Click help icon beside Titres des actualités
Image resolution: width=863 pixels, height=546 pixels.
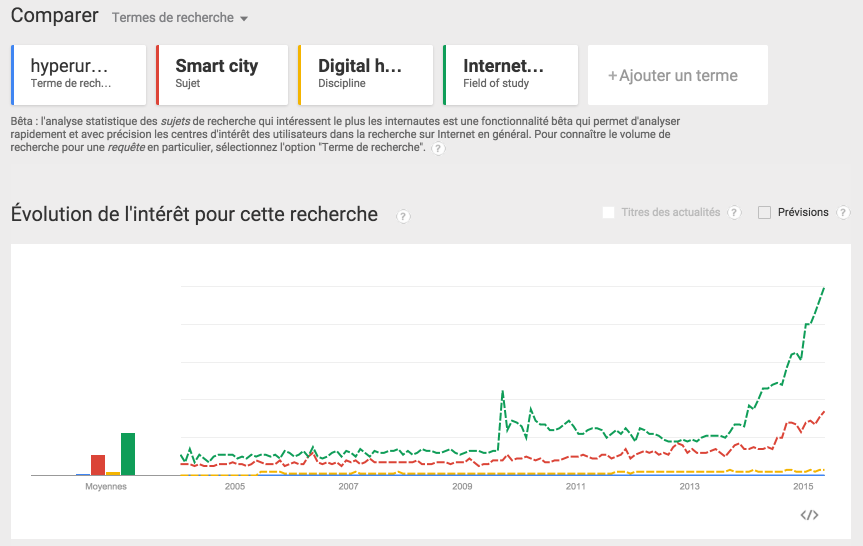click(x=734, y=212)
